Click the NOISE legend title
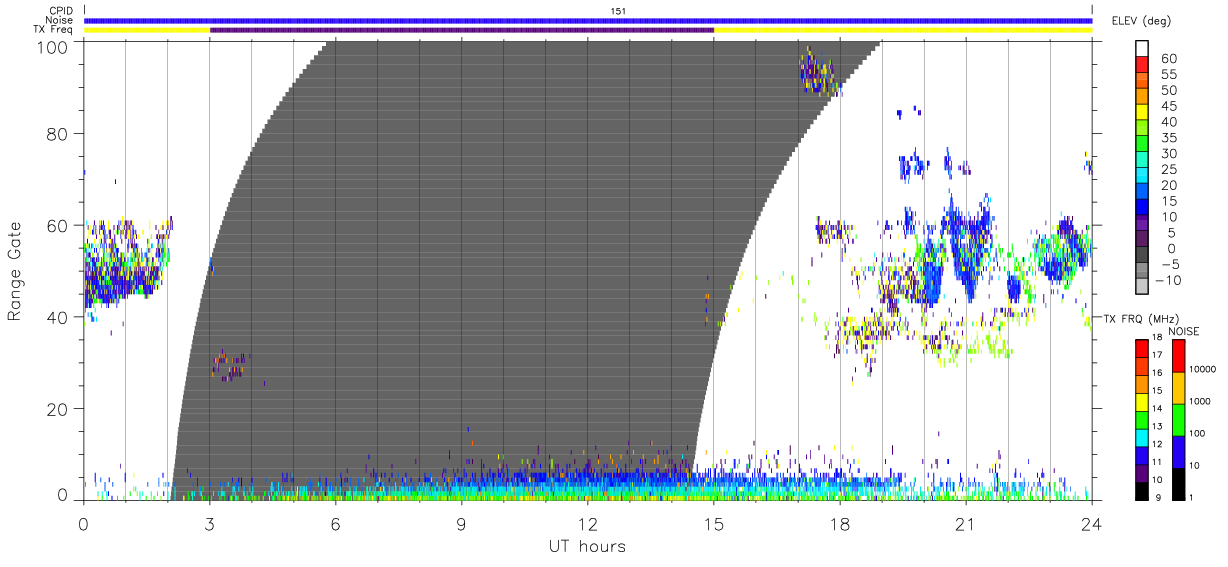Image resolution: width=1228 pixels, height=567 pixels. tap(1183, 331)
